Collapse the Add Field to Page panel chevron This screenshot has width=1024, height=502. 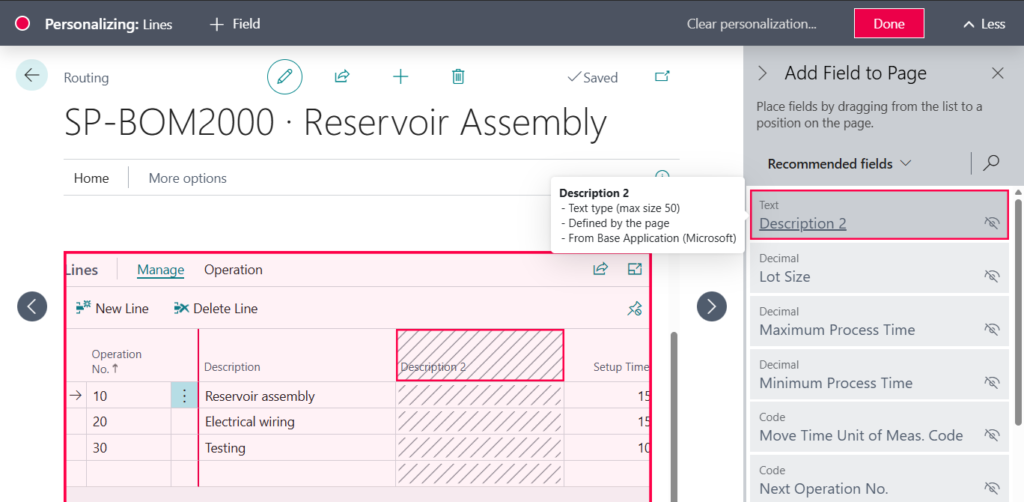point(762,73)
